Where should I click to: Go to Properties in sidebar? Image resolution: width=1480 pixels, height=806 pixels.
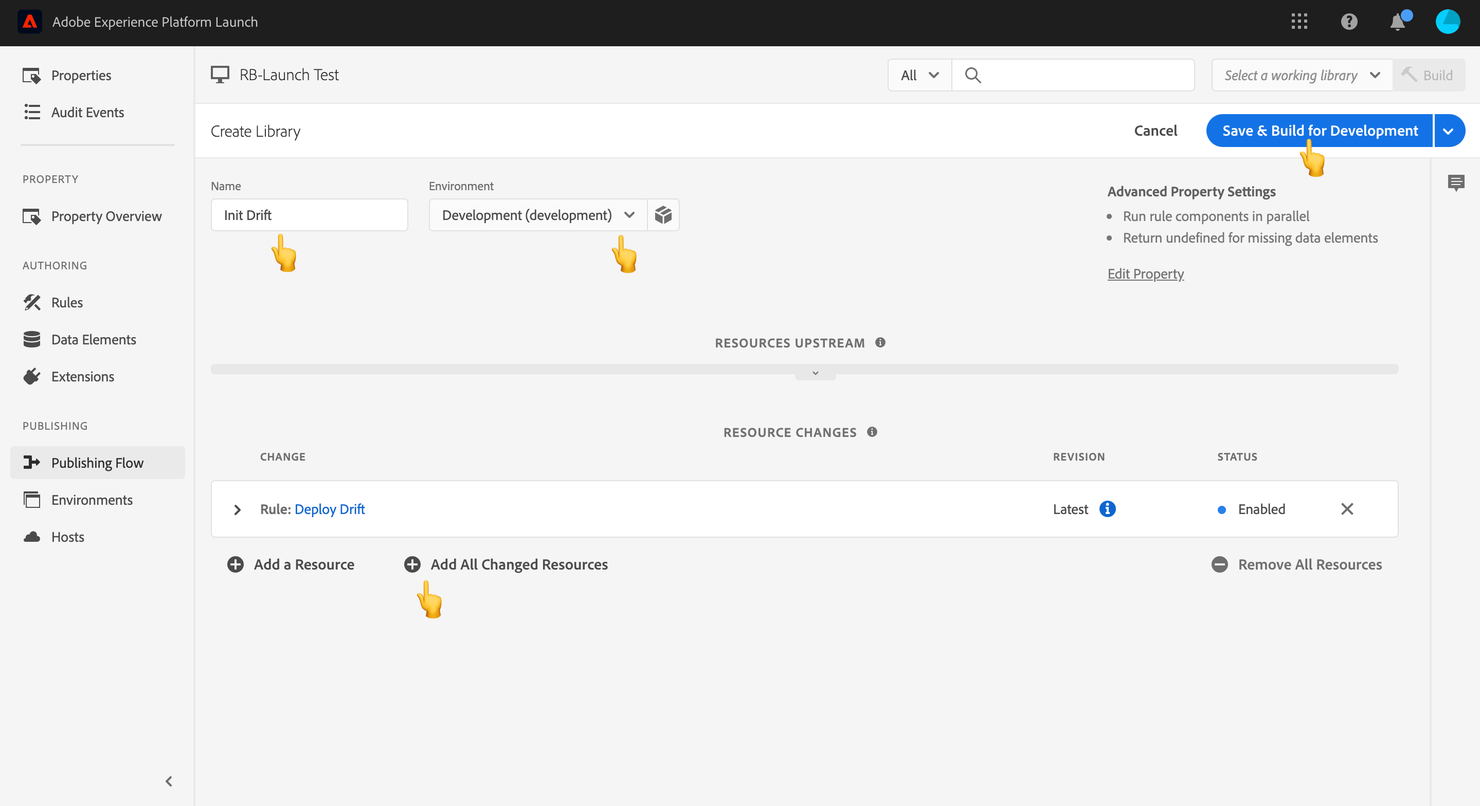click(81, 75)
